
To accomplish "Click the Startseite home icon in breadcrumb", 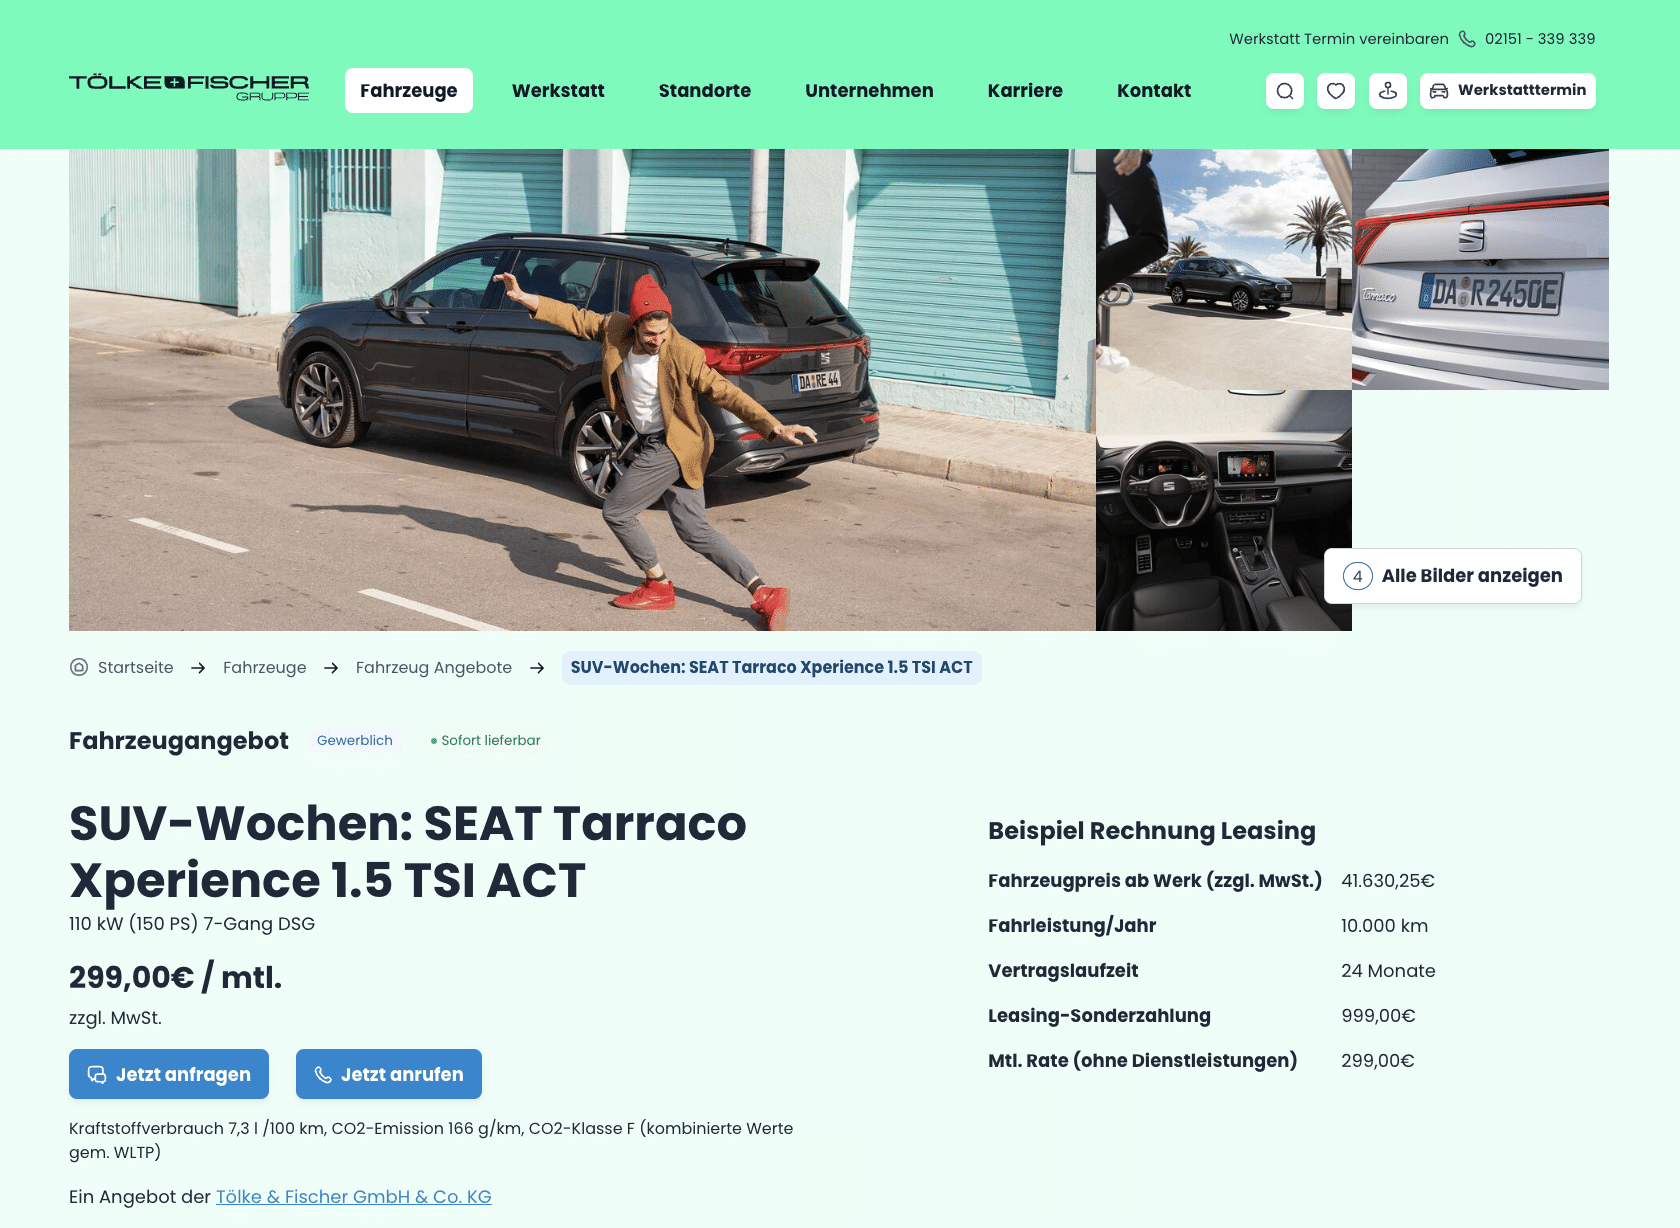I will [x=79, y=667].
